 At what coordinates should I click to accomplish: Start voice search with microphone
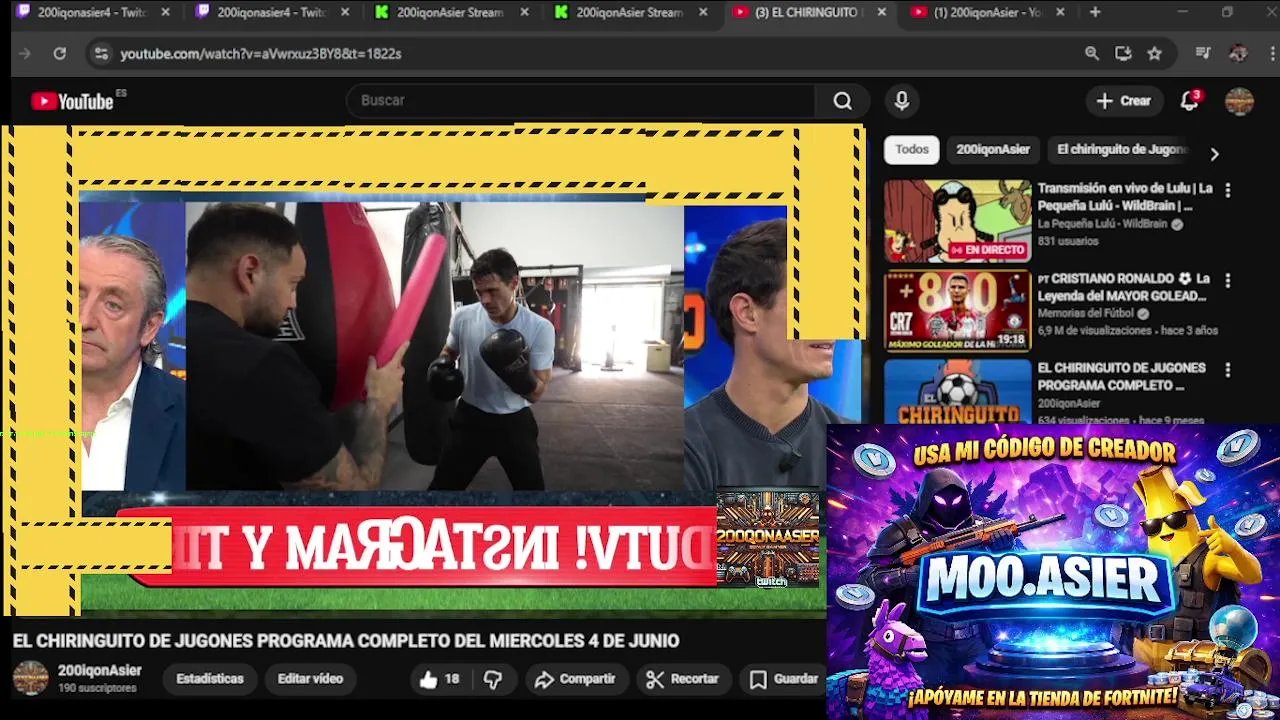point(901,101)
